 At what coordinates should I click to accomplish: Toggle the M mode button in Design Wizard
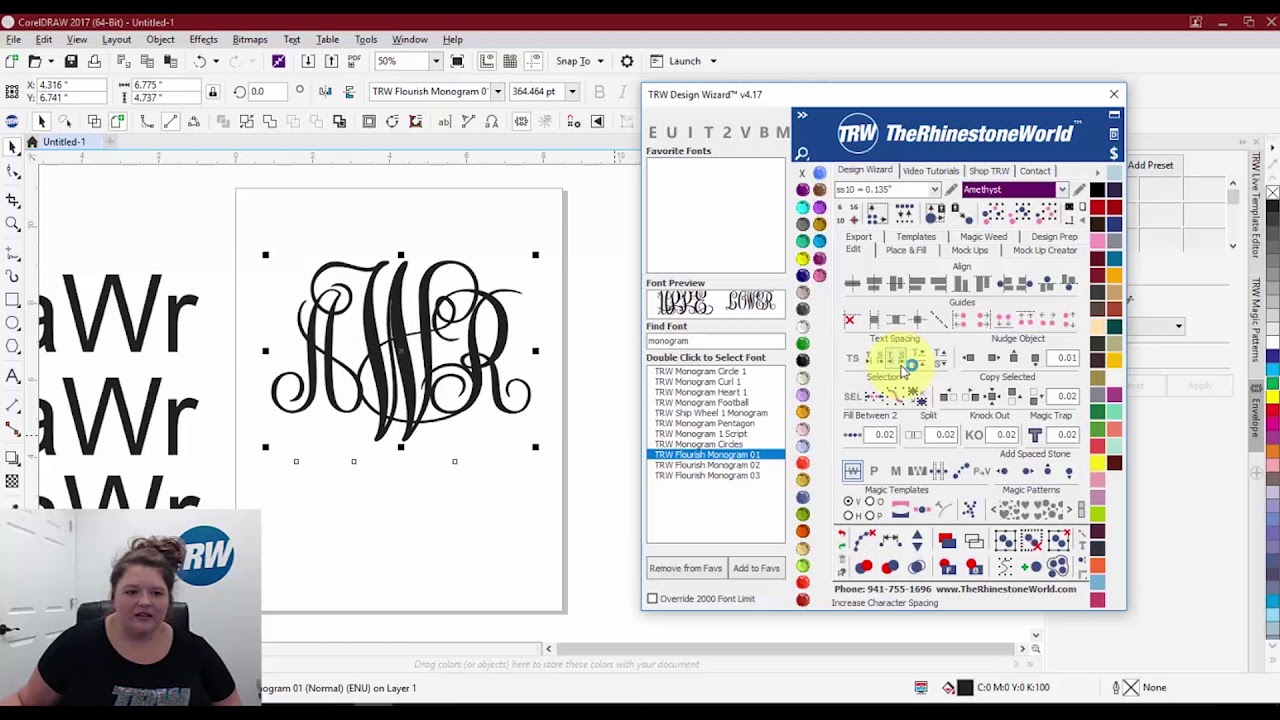(x=896, y=471)
